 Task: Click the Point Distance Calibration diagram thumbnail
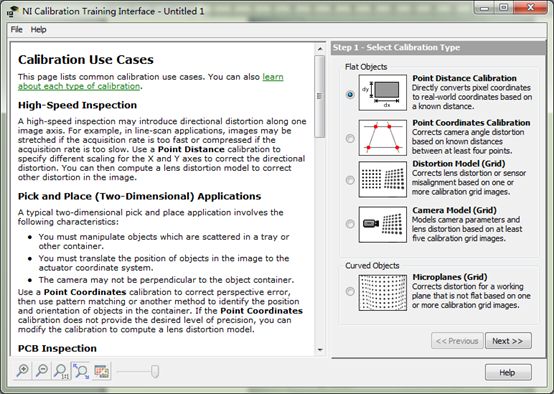pos(383,93)
